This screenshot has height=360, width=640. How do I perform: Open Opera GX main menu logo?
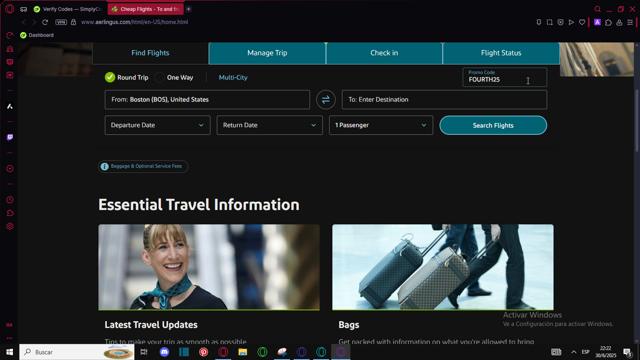(x=9, y=9)
